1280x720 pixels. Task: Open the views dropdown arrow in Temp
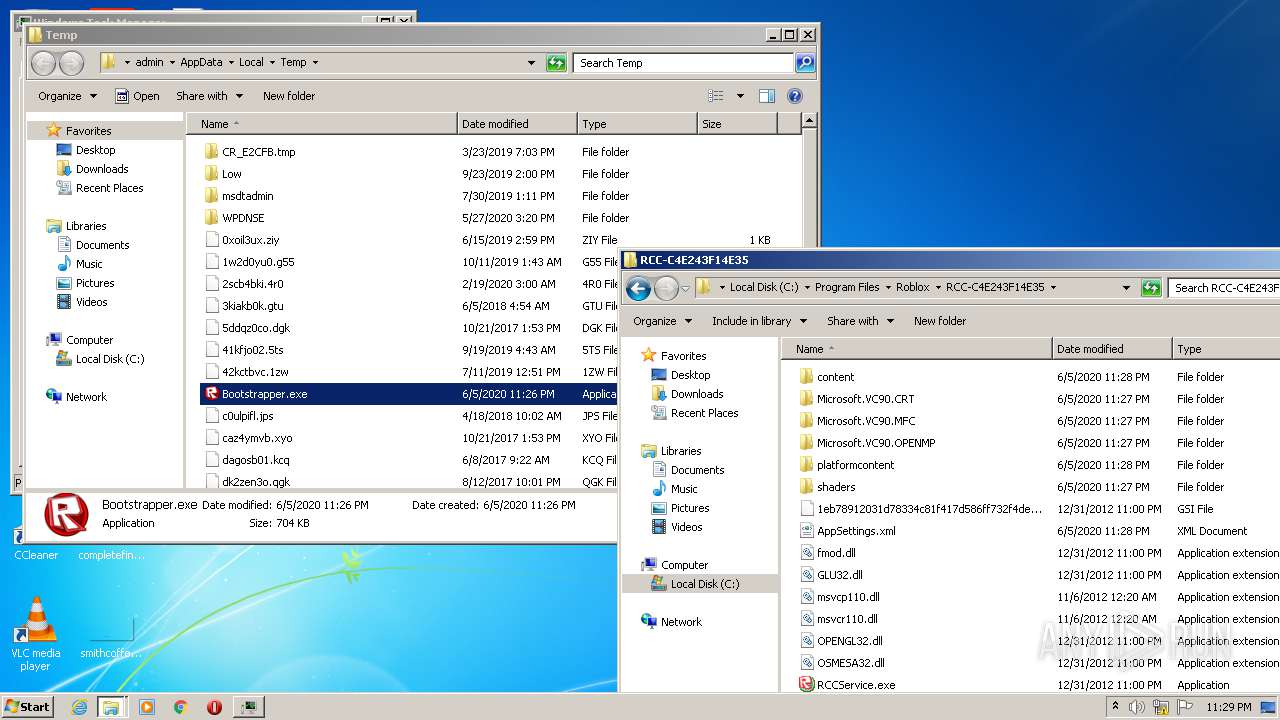[x=740, y=96]
